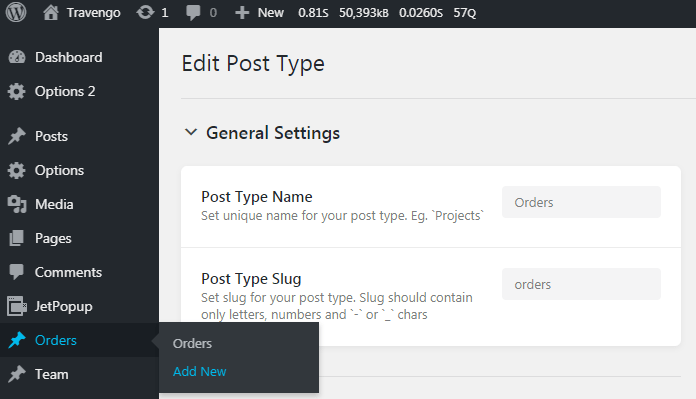Click the General Settings heading
696x399 pixels.
pos(273,133)
